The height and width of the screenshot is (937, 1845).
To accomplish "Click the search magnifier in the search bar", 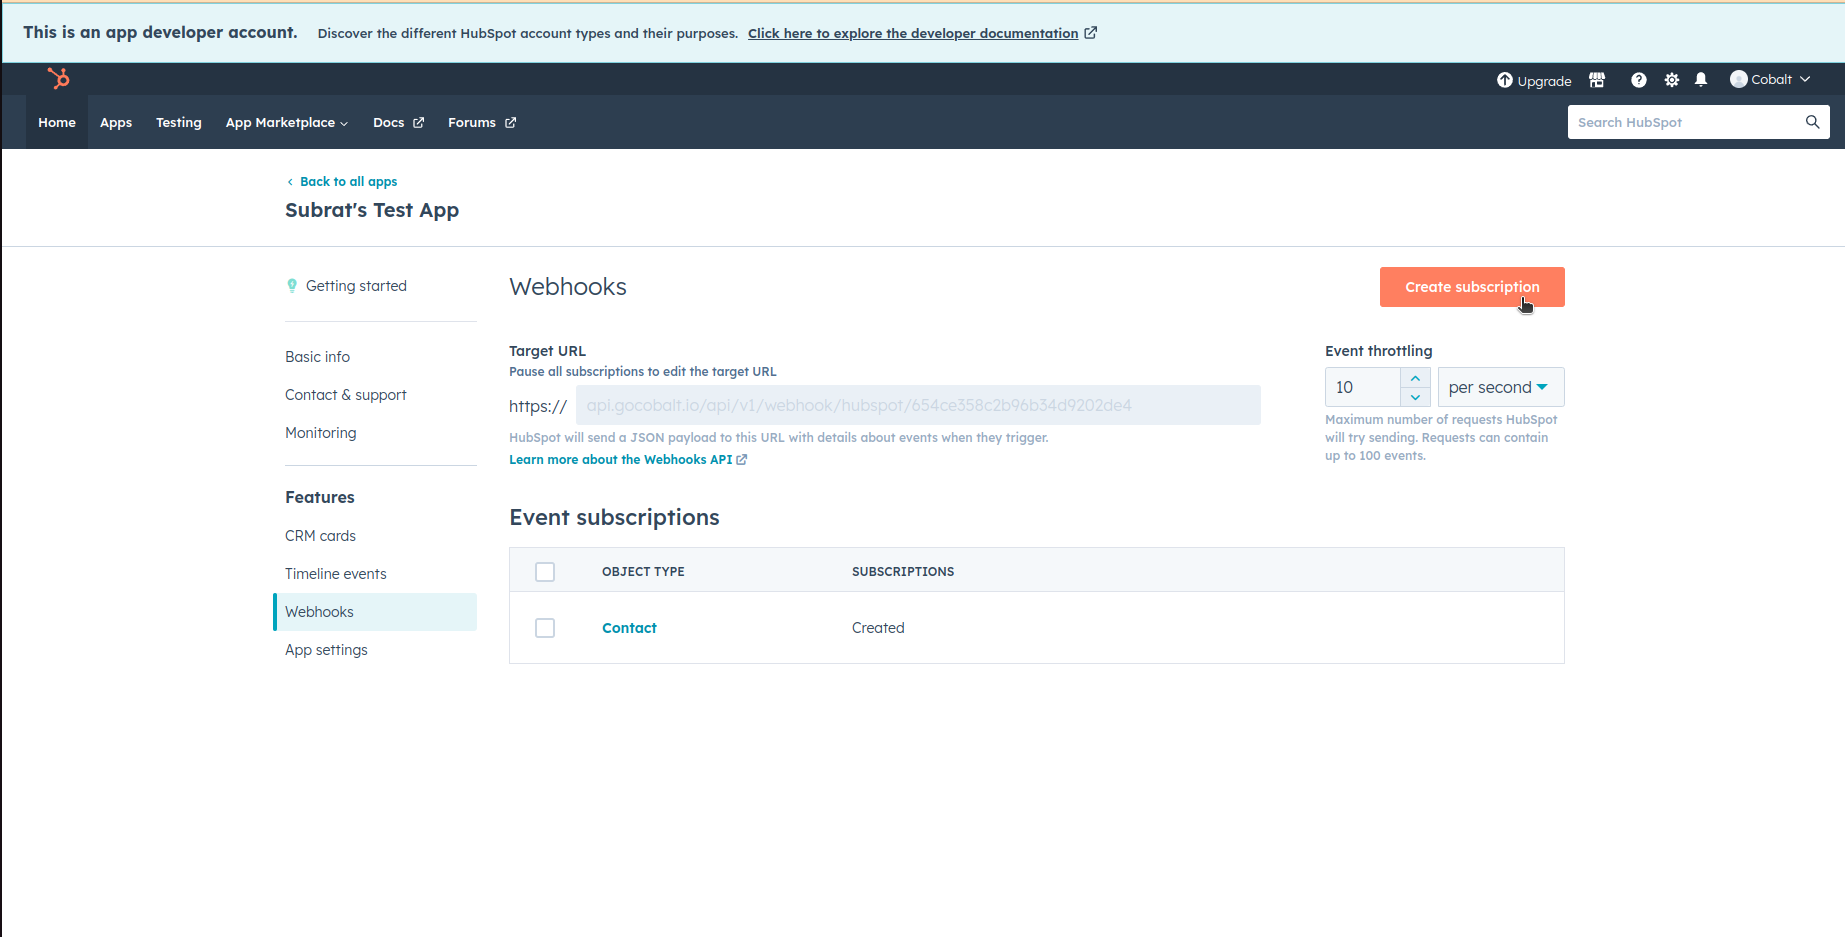I will pyautogui.click(x=1812, y=122).
